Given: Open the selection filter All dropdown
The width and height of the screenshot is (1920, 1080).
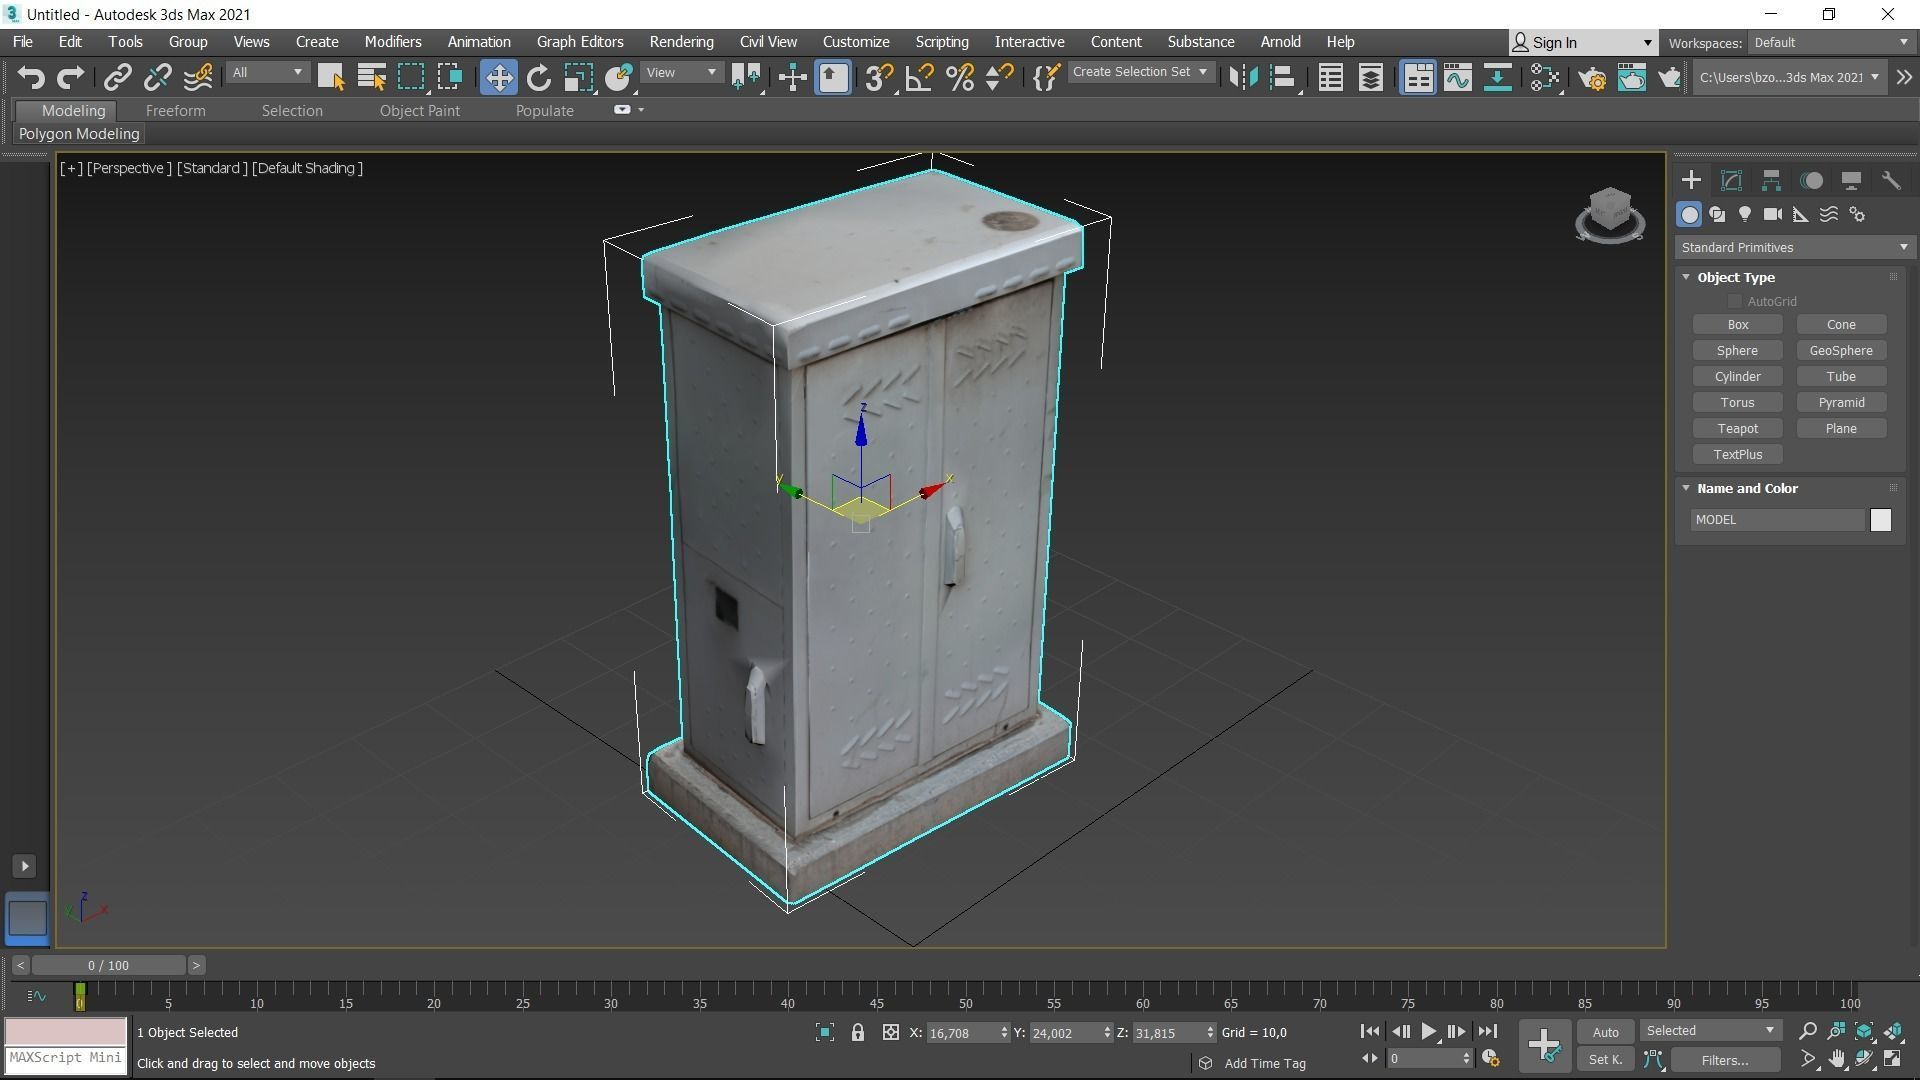Looking at the screenshot, I should 267,72.
